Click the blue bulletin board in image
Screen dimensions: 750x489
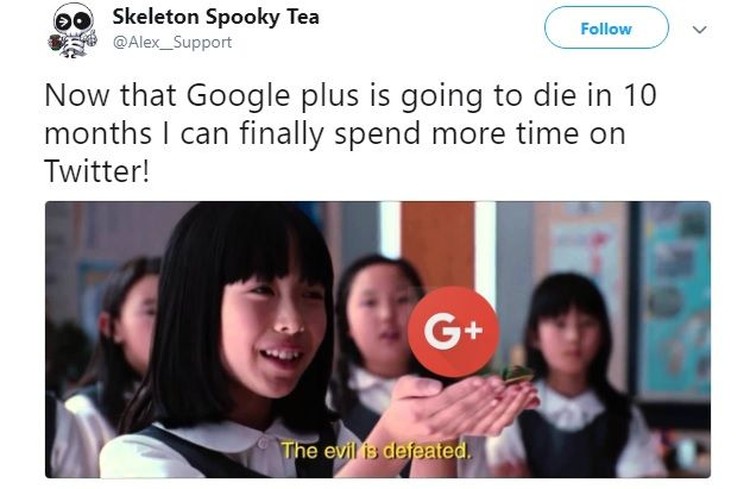coord(674,299)
